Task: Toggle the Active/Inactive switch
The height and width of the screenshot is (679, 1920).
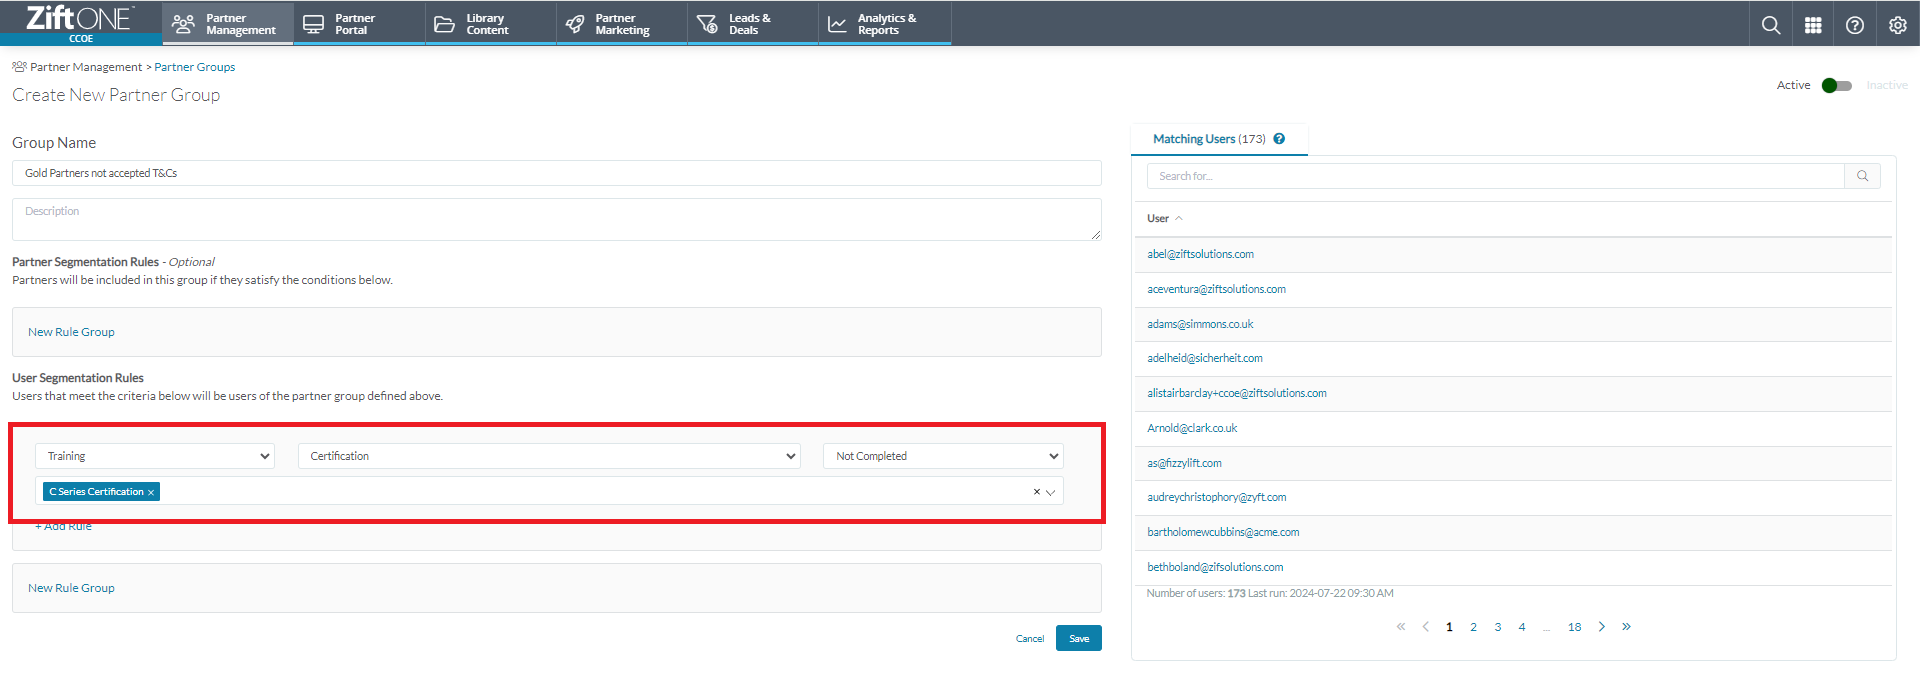Action: [1836, 85]
